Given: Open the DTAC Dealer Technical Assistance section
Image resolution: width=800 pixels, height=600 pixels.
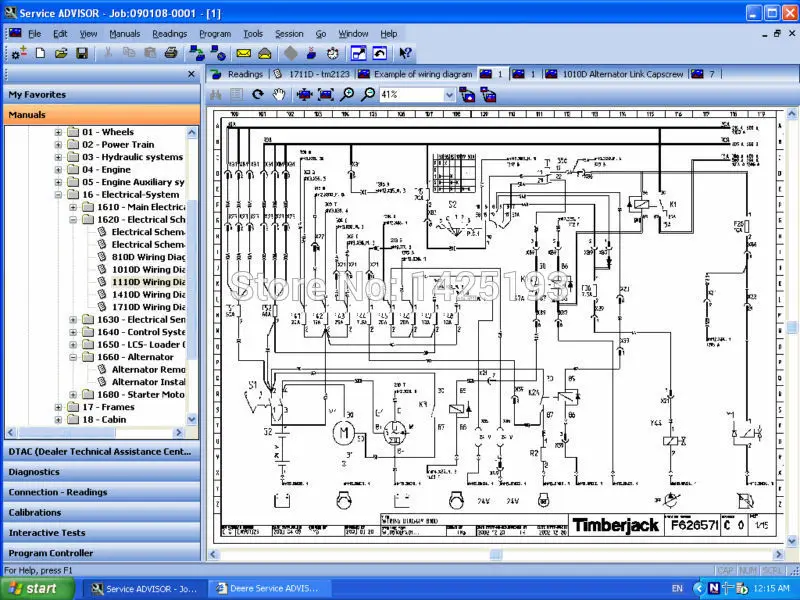Looking at the screenshot, I should (x=102, y=452).
